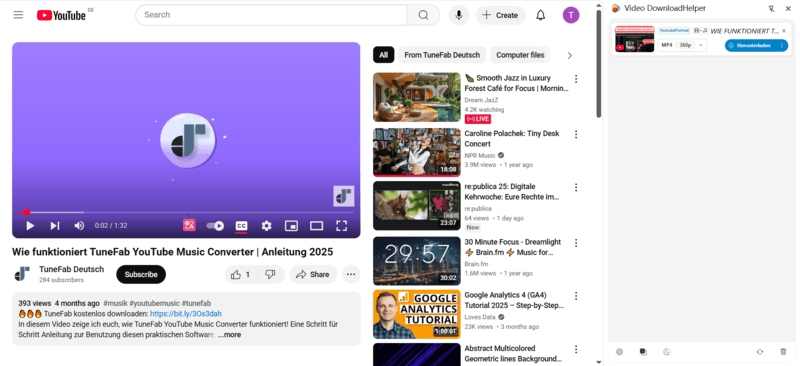Open Smooth Jazz live video thumbnail
Screen dimensions: 800x366
point(417,97)
